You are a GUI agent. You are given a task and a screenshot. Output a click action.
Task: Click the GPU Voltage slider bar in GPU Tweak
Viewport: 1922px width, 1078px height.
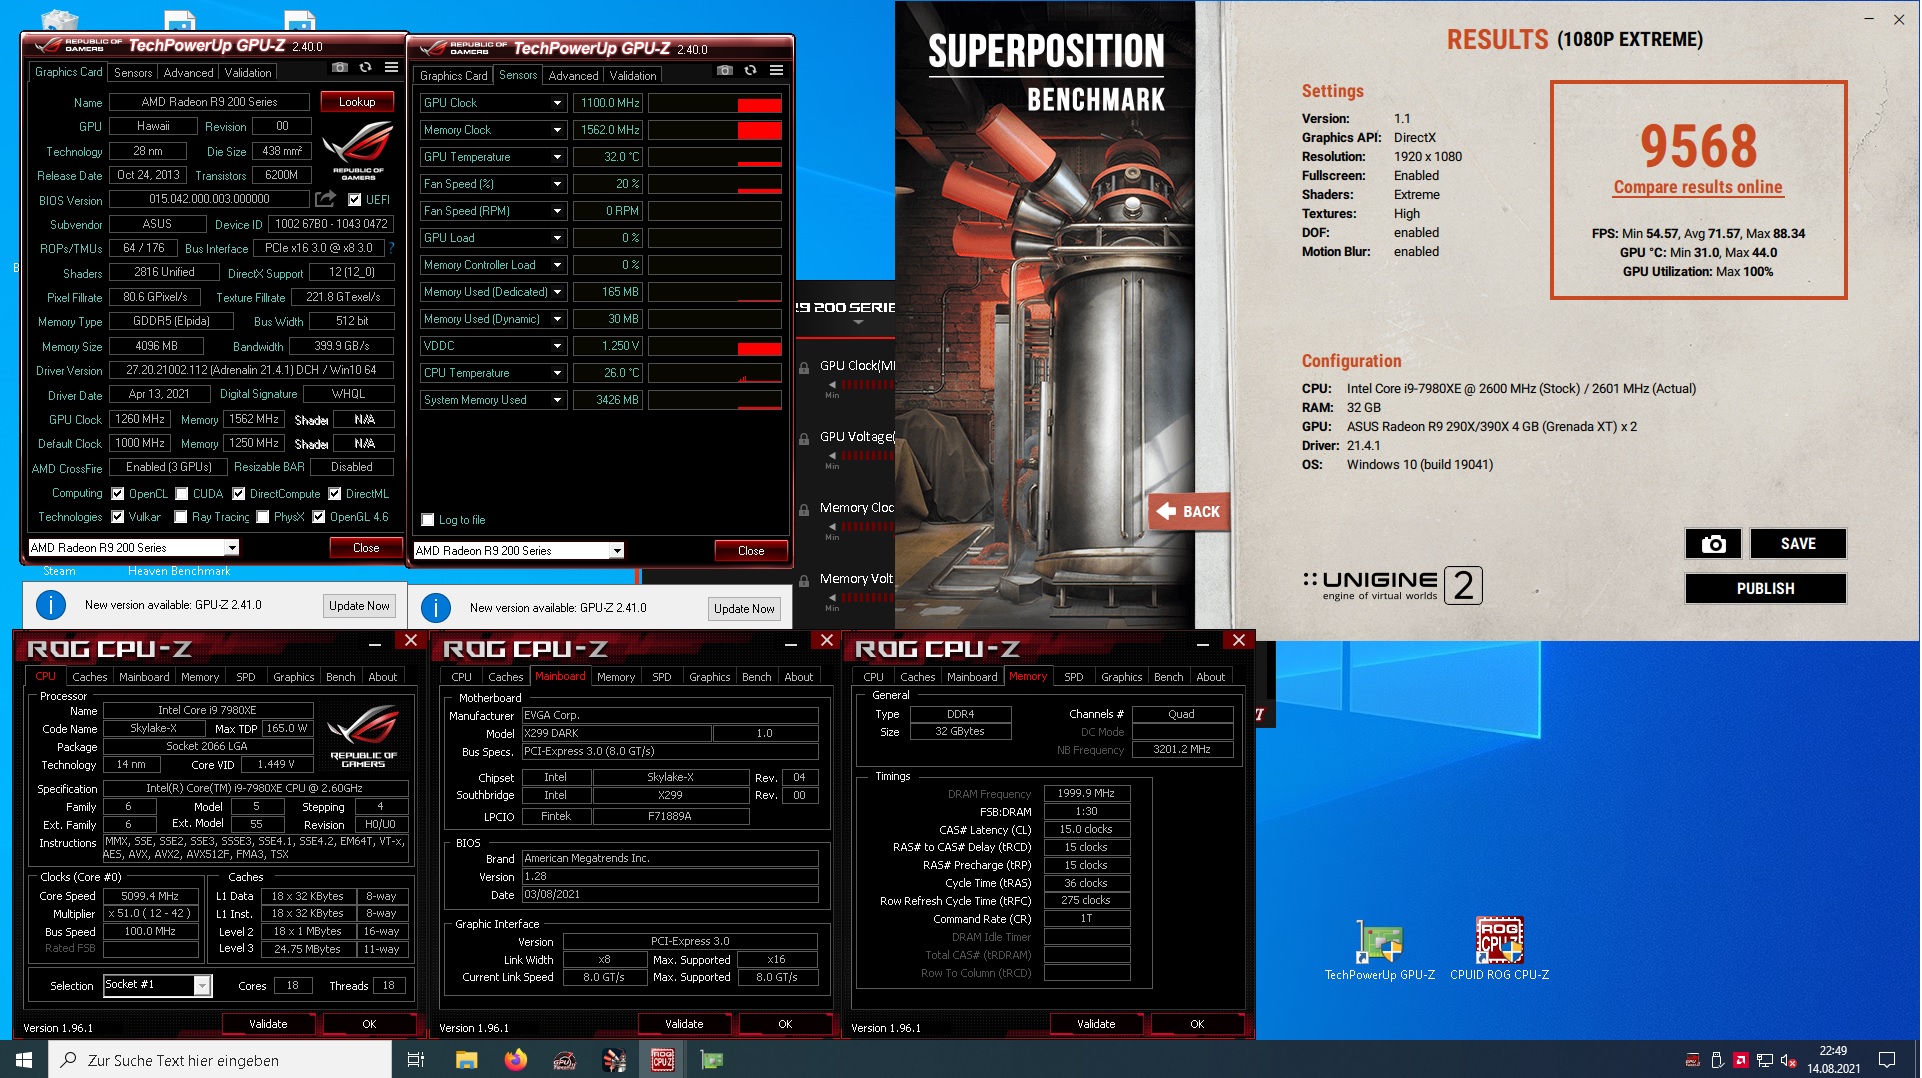867,455
